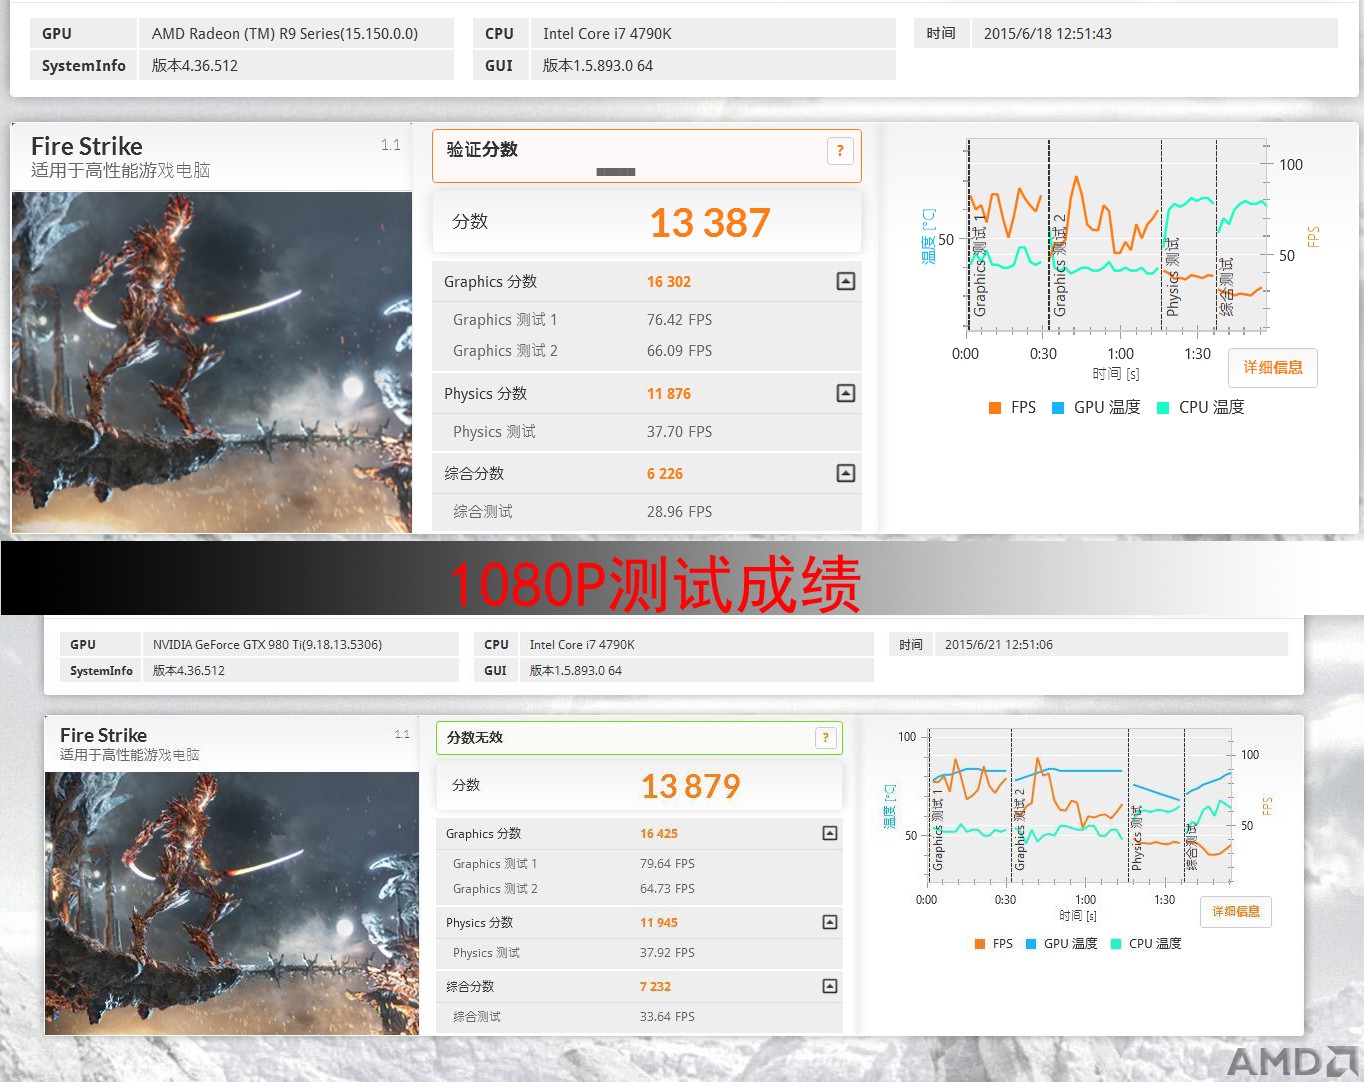1364x1082 pixels.
Task: Collapse the Physics 分数 11 945 section
Action: coord(830,922)
